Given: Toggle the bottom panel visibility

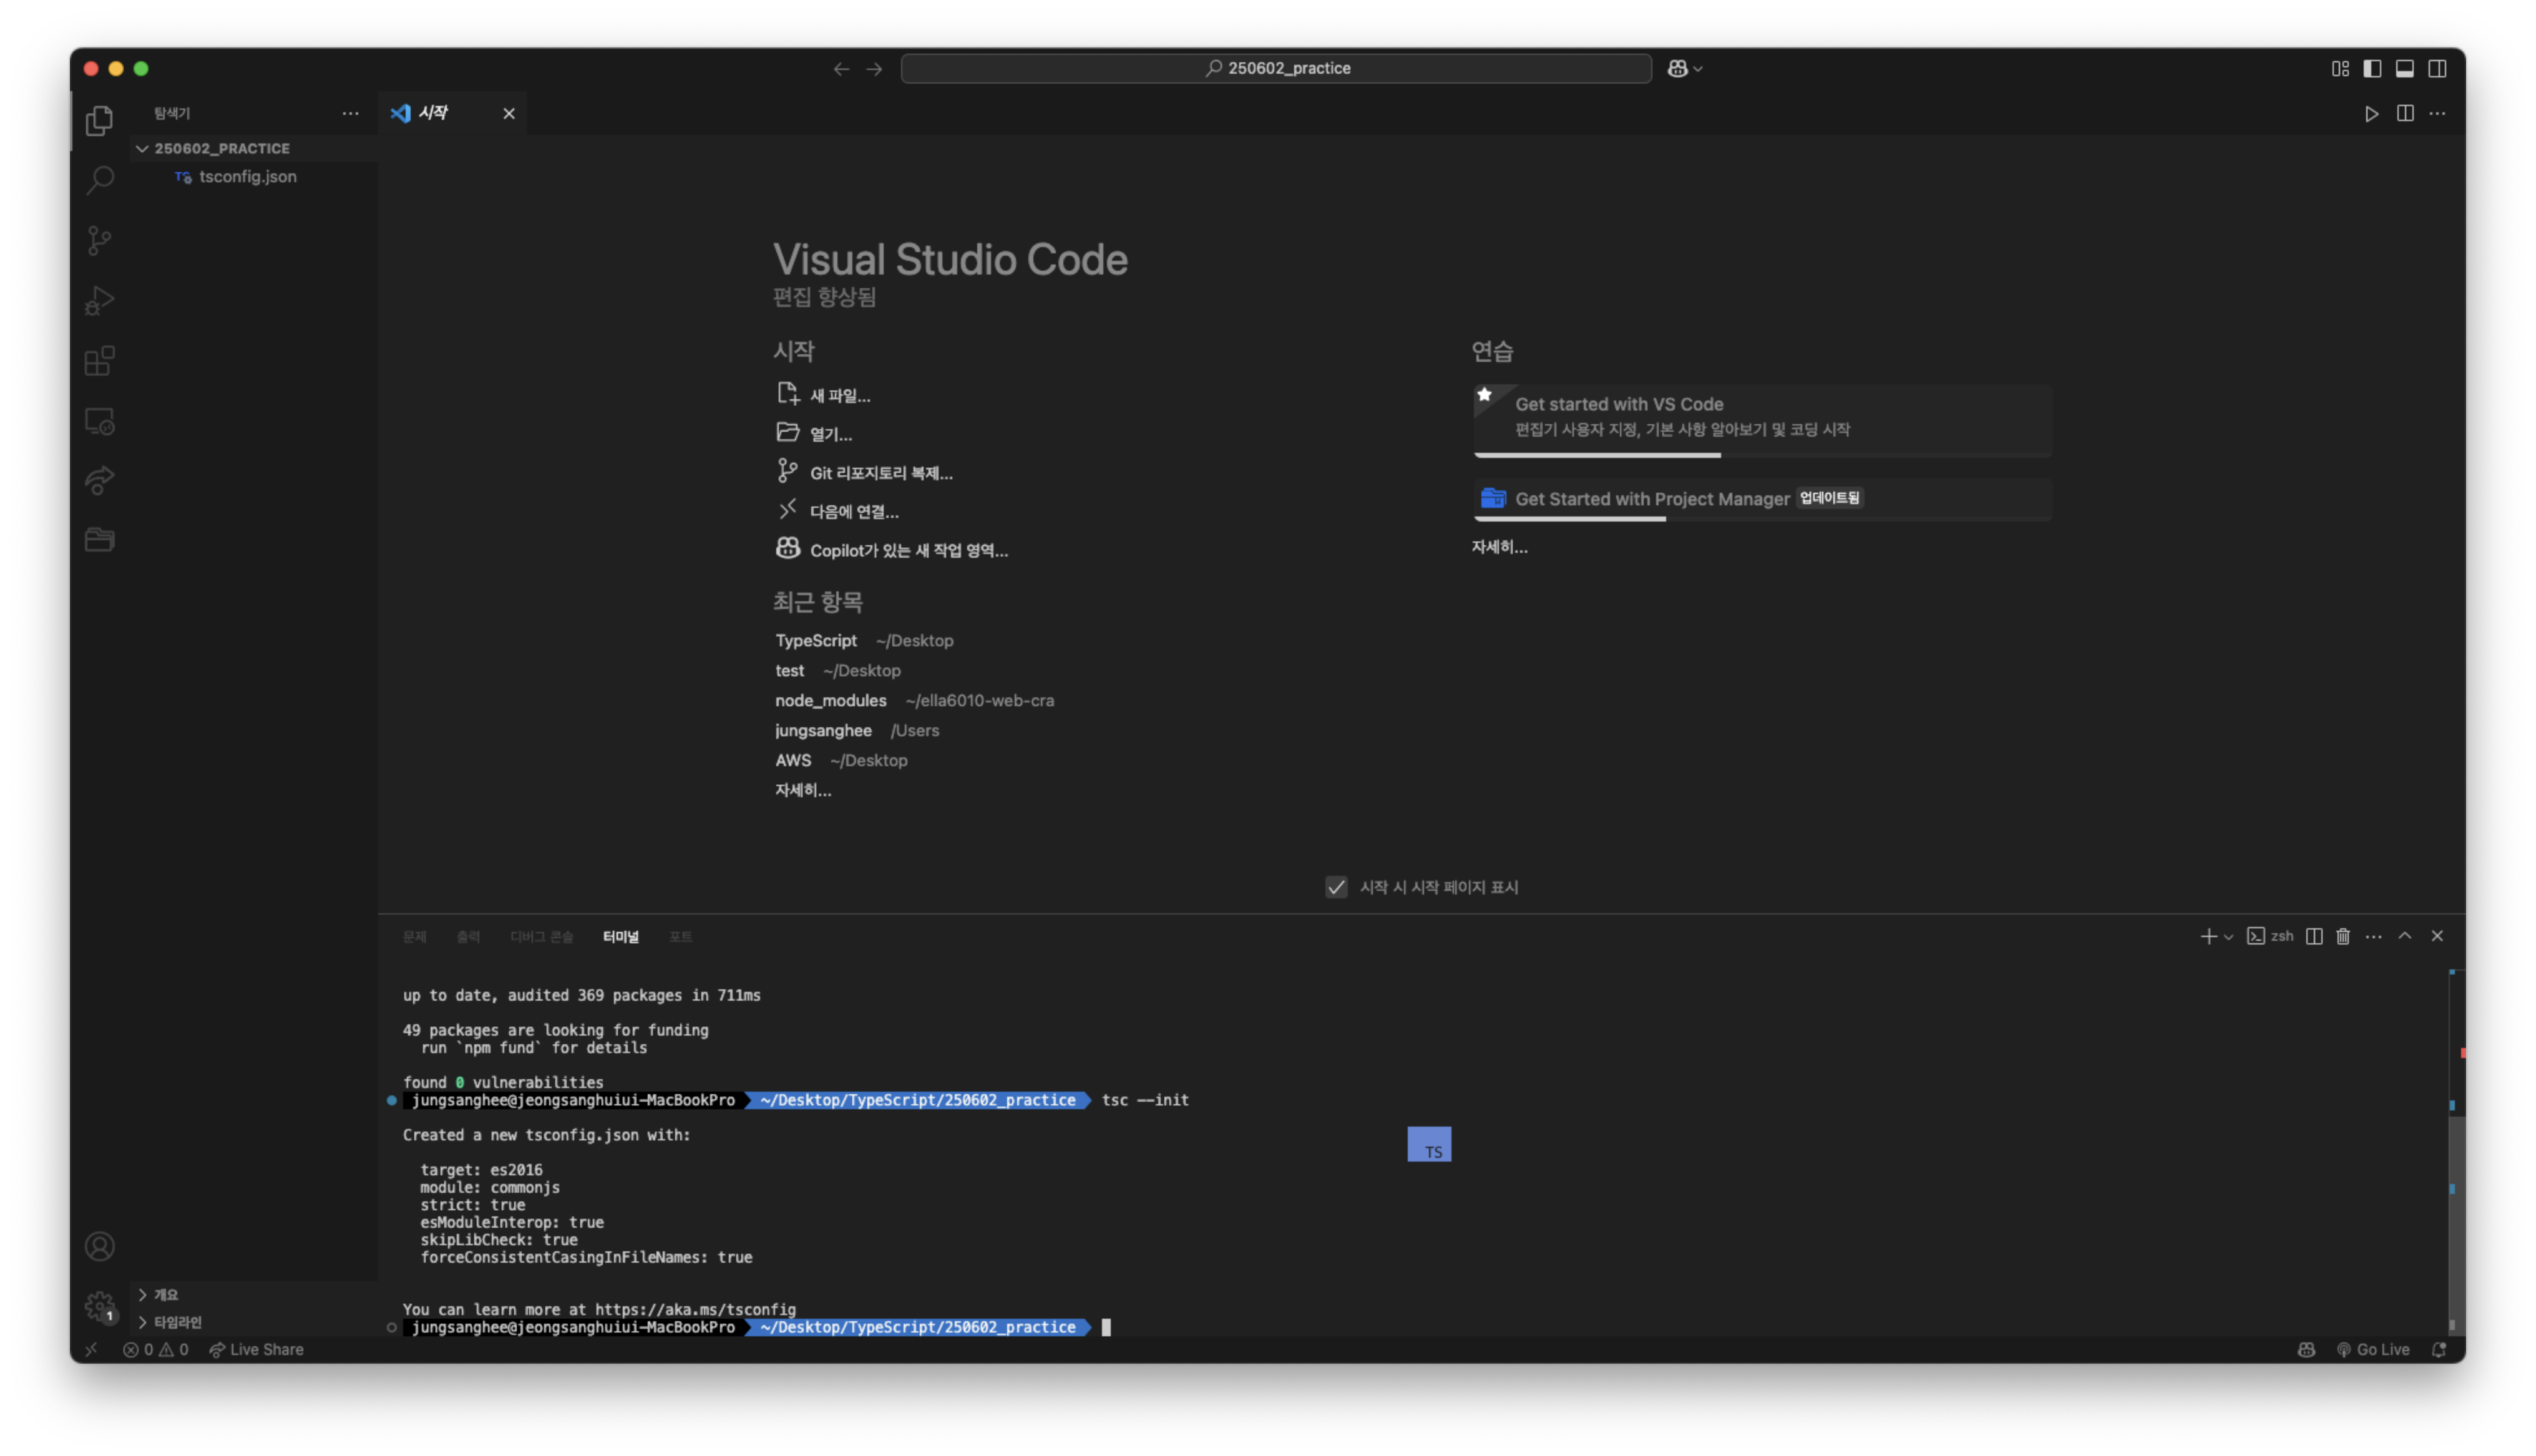Looking at the screenshot, I should click(x=2405, y=69).
